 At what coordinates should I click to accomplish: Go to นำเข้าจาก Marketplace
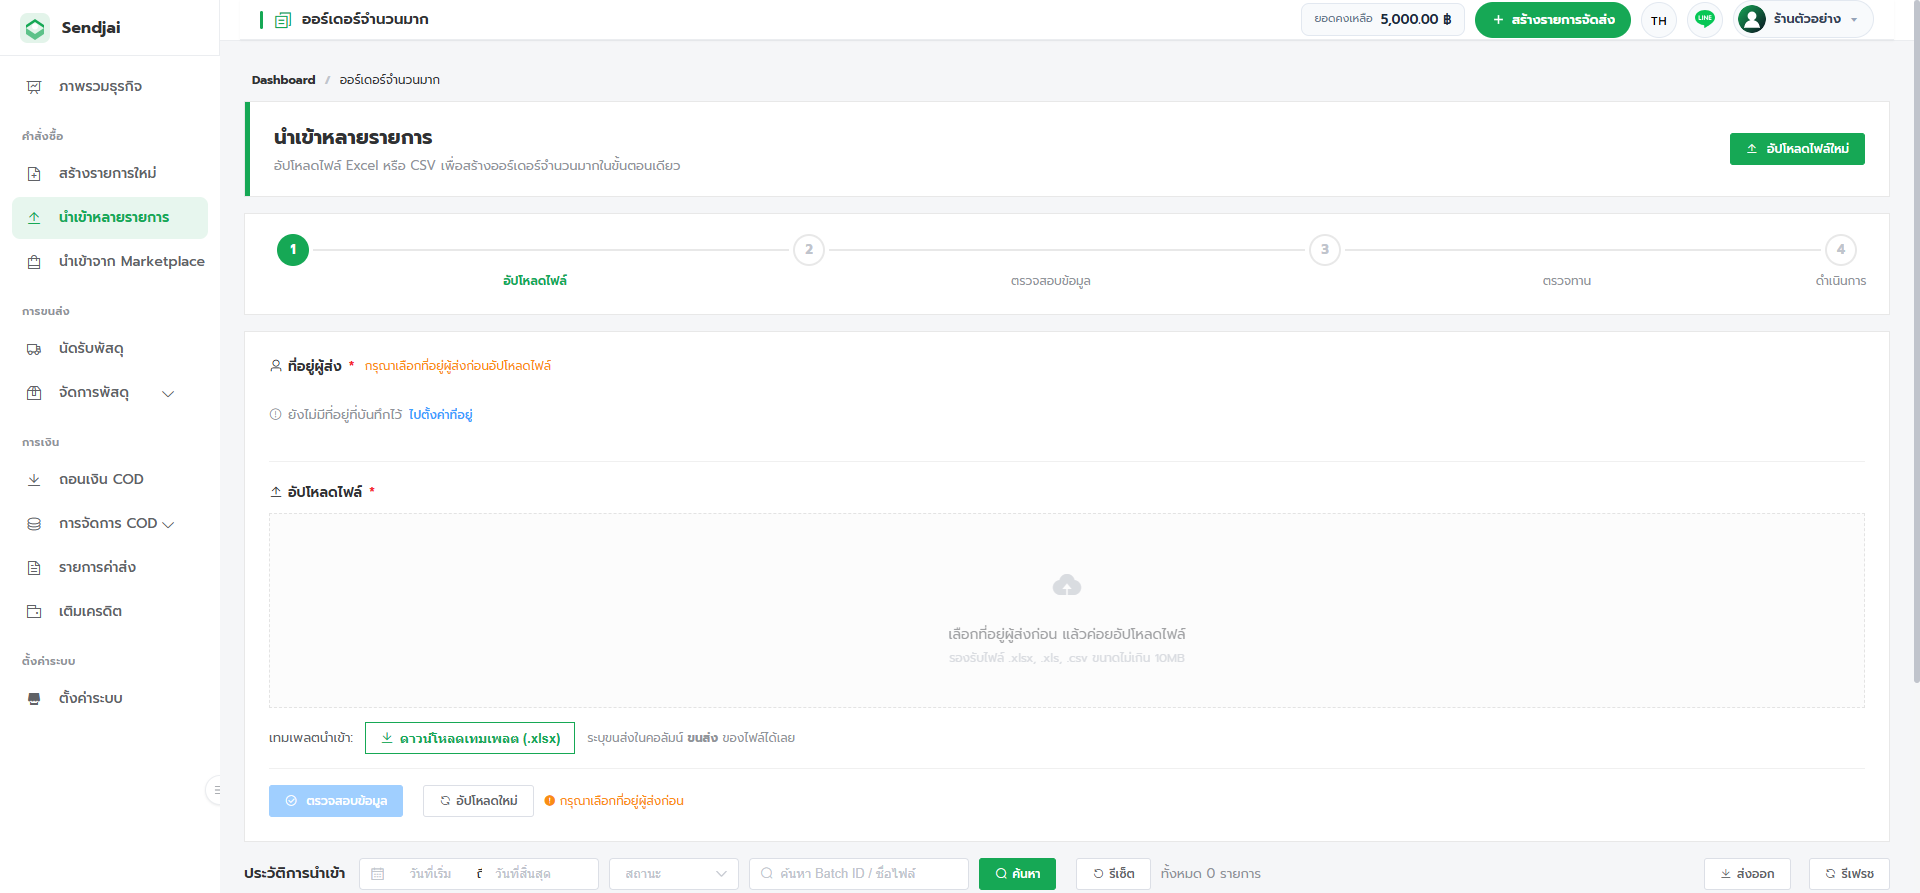click(110, 262)
